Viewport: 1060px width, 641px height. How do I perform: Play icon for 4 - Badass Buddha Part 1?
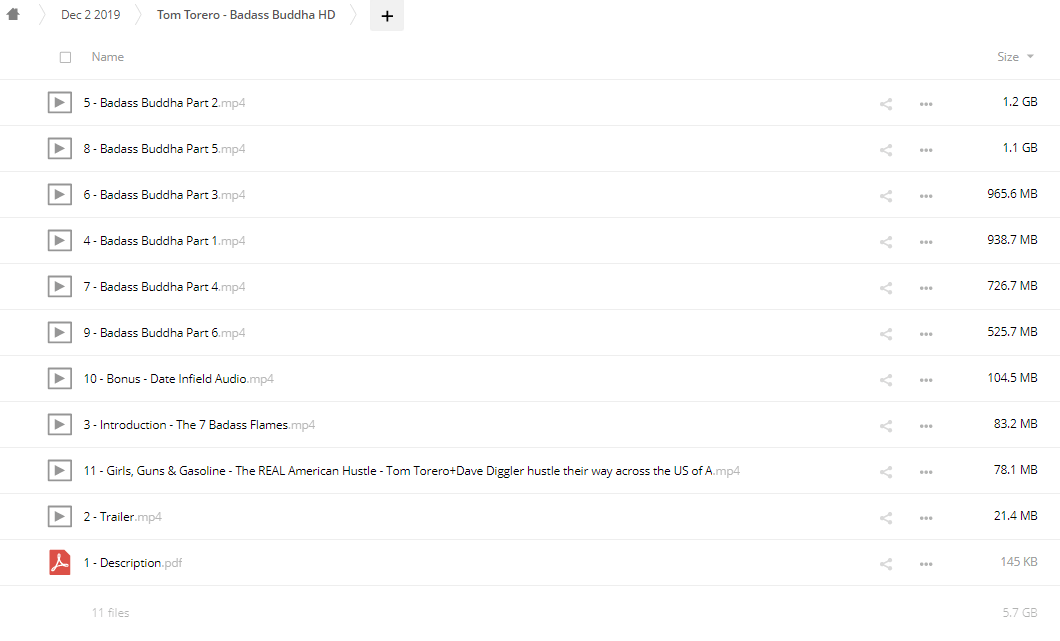click(x=59, y=241)
